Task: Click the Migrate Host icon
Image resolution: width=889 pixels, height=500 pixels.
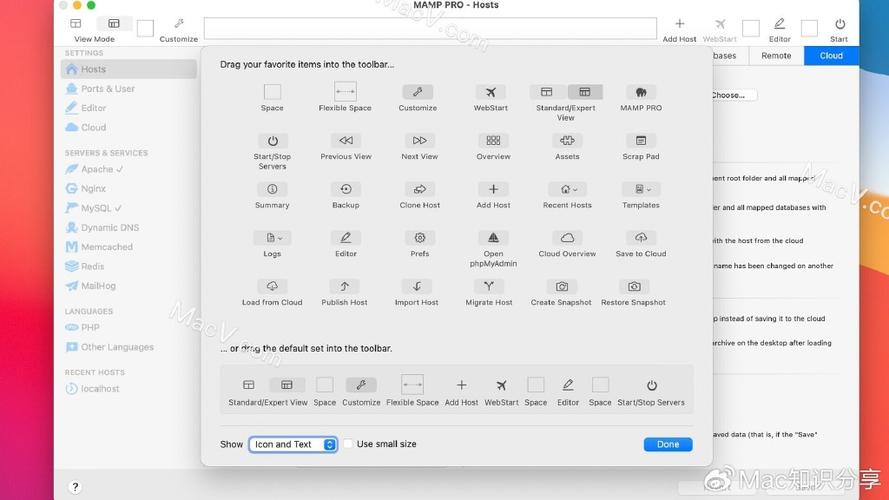Action: 489,286
